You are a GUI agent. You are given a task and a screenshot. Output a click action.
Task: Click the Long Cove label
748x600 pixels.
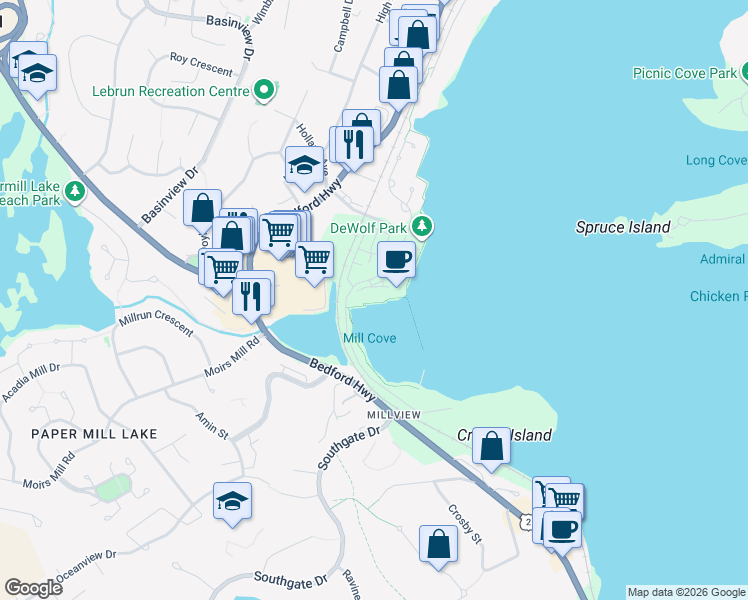(717, 160)
